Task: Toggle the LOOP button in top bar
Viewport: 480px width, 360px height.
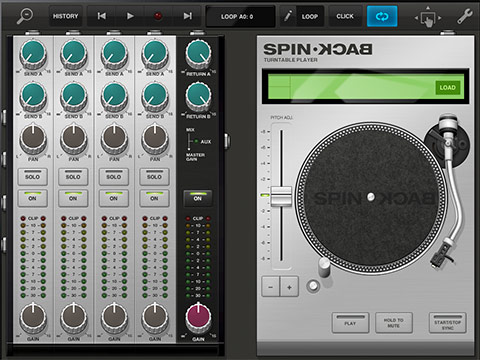Action: pyautogui.click(x=310, y=16)
